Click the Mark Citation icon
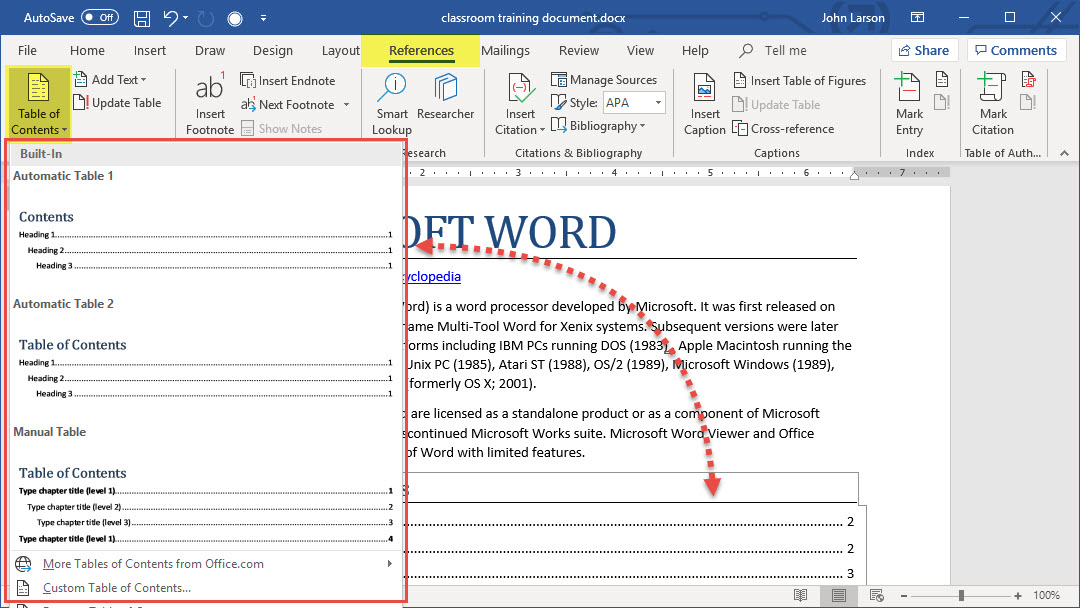1080x608 pixels. 992,104
